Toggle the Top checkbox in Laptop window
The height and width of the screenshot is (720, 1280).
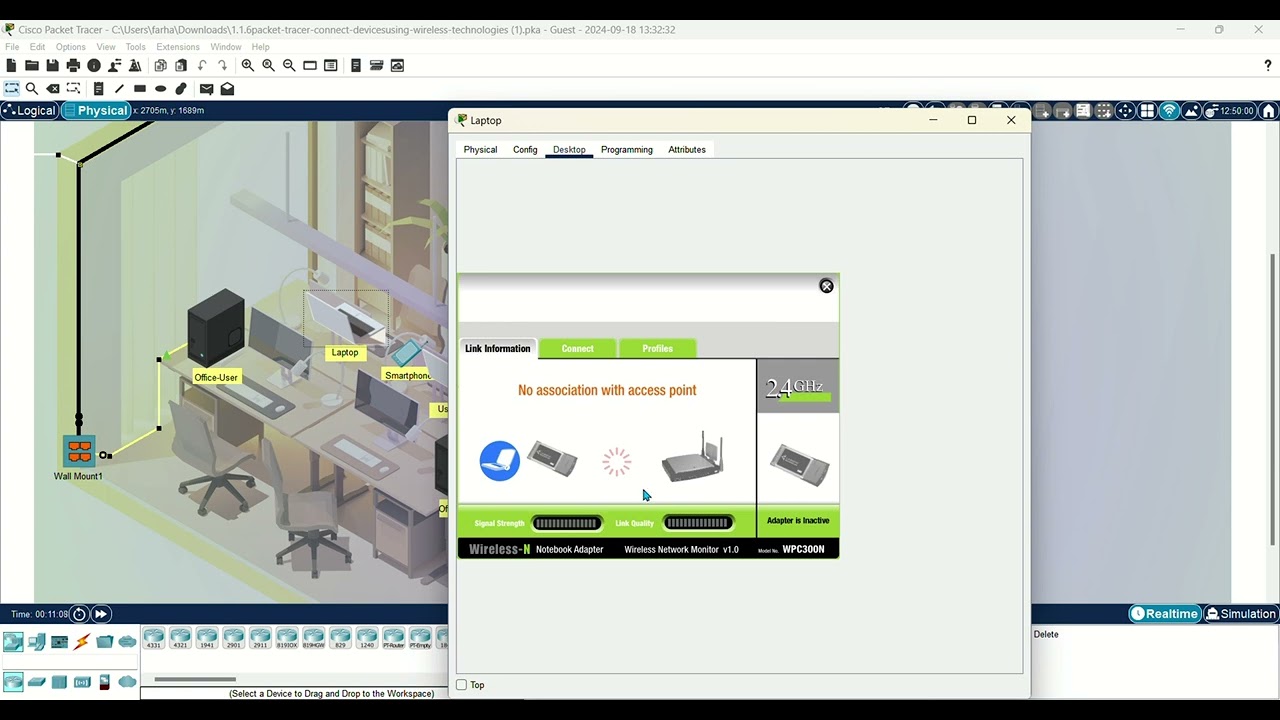(462, 685)
